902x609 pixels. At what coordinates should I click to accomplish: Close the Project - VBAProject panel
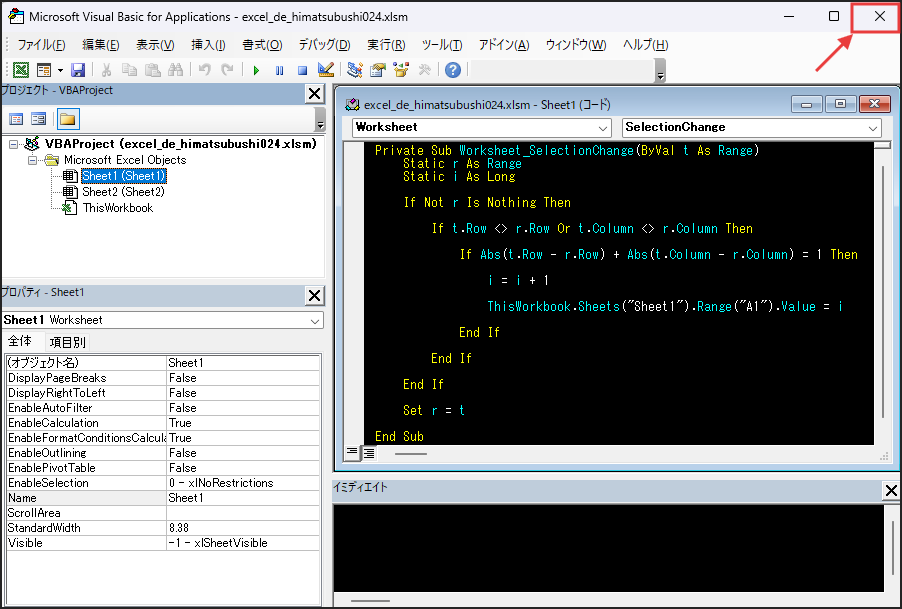[315, 94]
